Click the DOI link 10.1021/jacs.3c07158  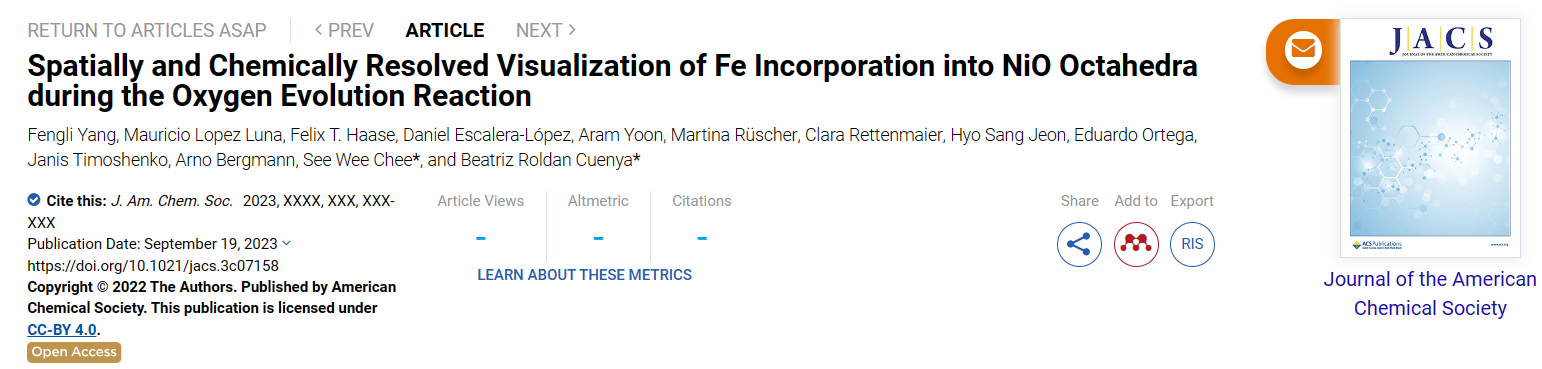click(153, 265)
